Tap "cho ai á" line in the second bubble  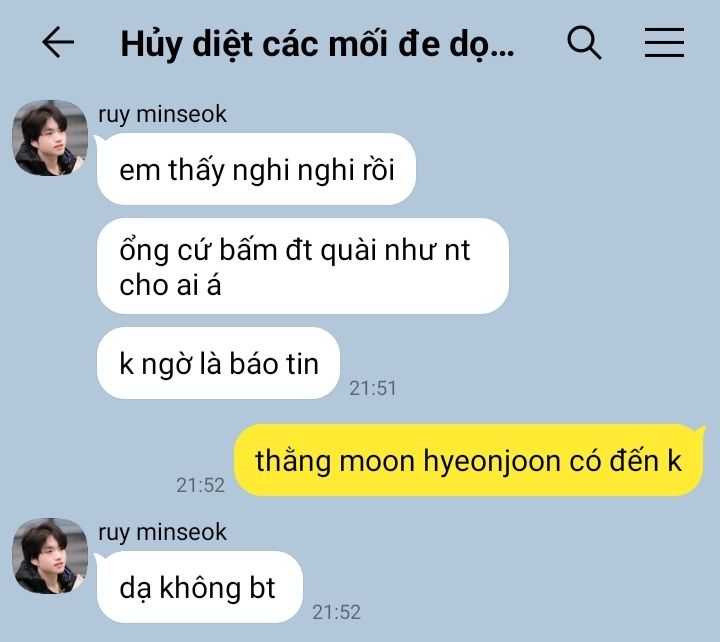tap(170, 285)
